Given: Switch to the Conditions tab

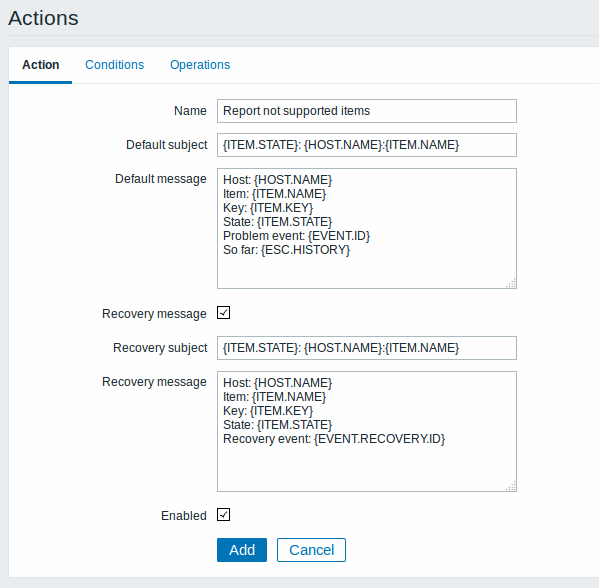Looking at the screenshot, I should tap(114, 65).
